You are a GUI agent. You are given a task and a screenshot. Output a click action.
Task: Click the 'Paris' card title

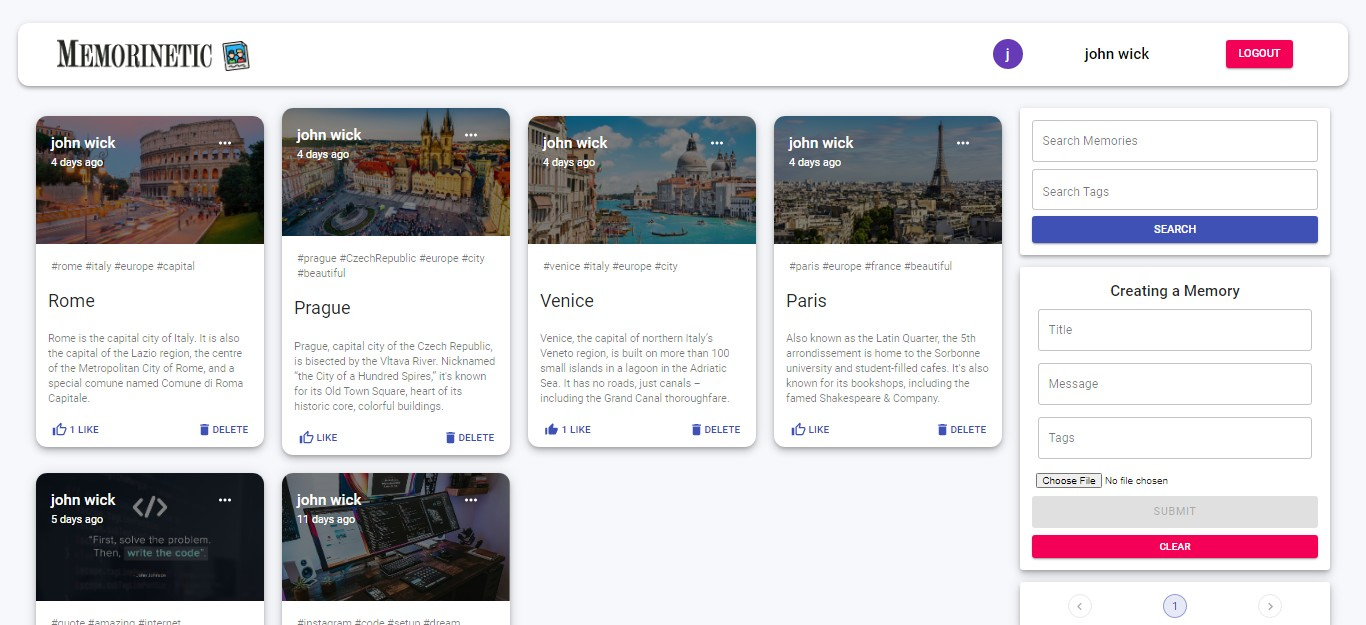tap(806, 301)
